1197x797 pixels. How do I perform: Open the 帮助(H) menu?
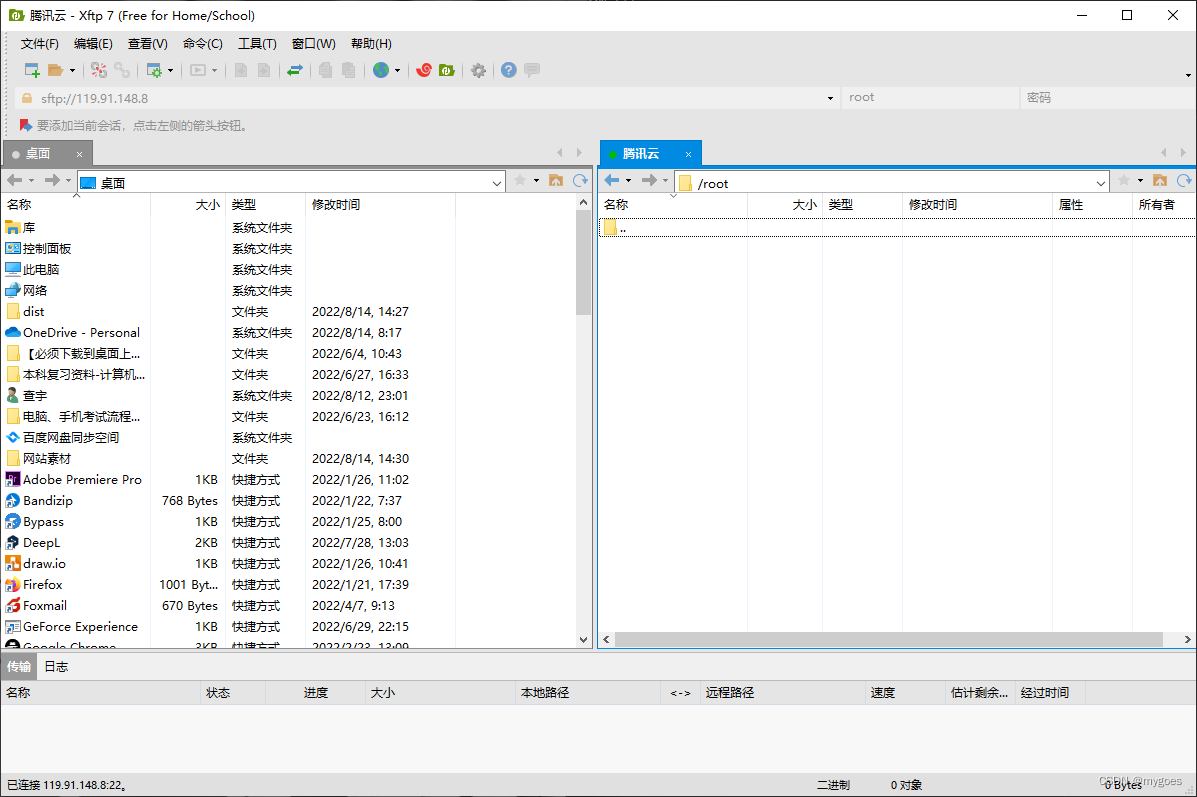[371, 44]
